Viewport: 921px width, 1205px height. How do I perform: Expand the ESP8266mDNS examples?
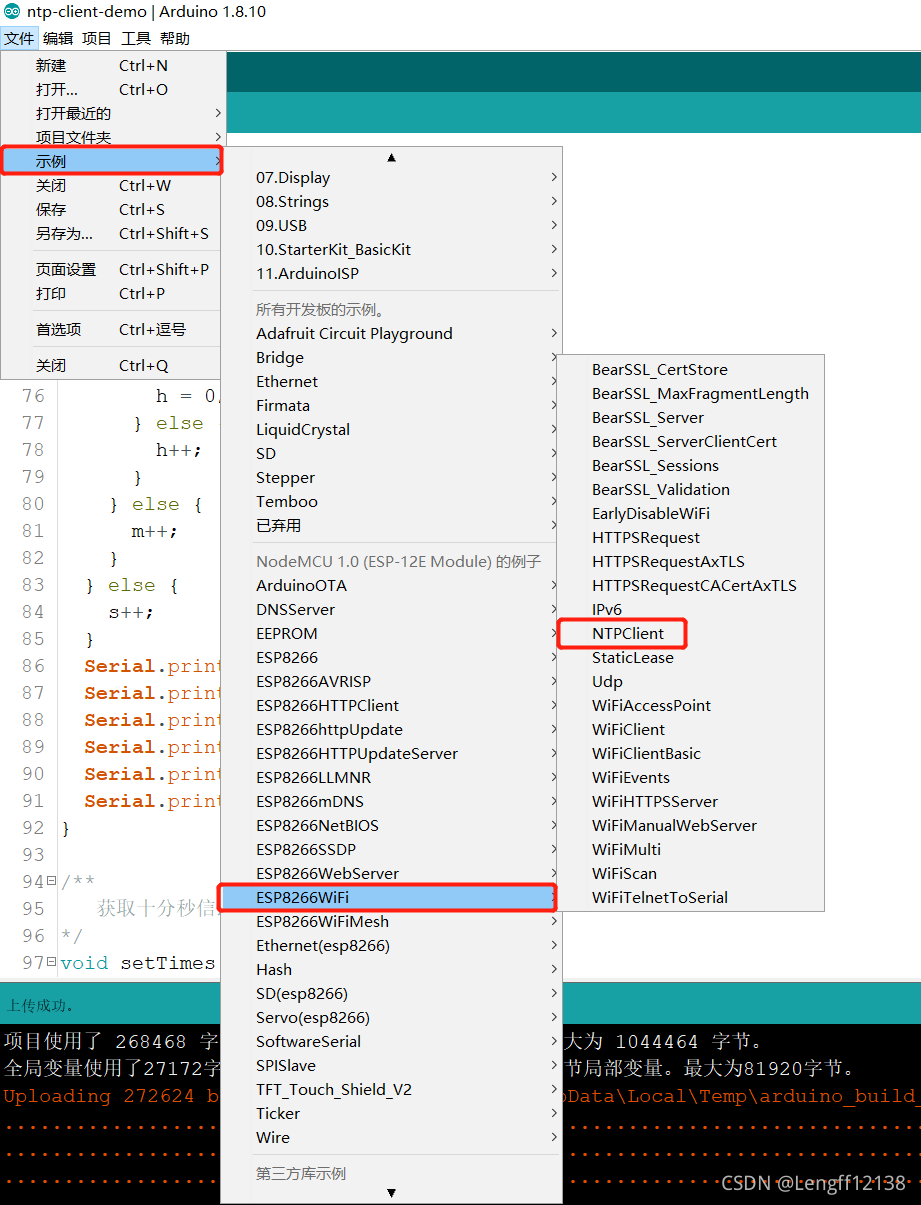392,801
